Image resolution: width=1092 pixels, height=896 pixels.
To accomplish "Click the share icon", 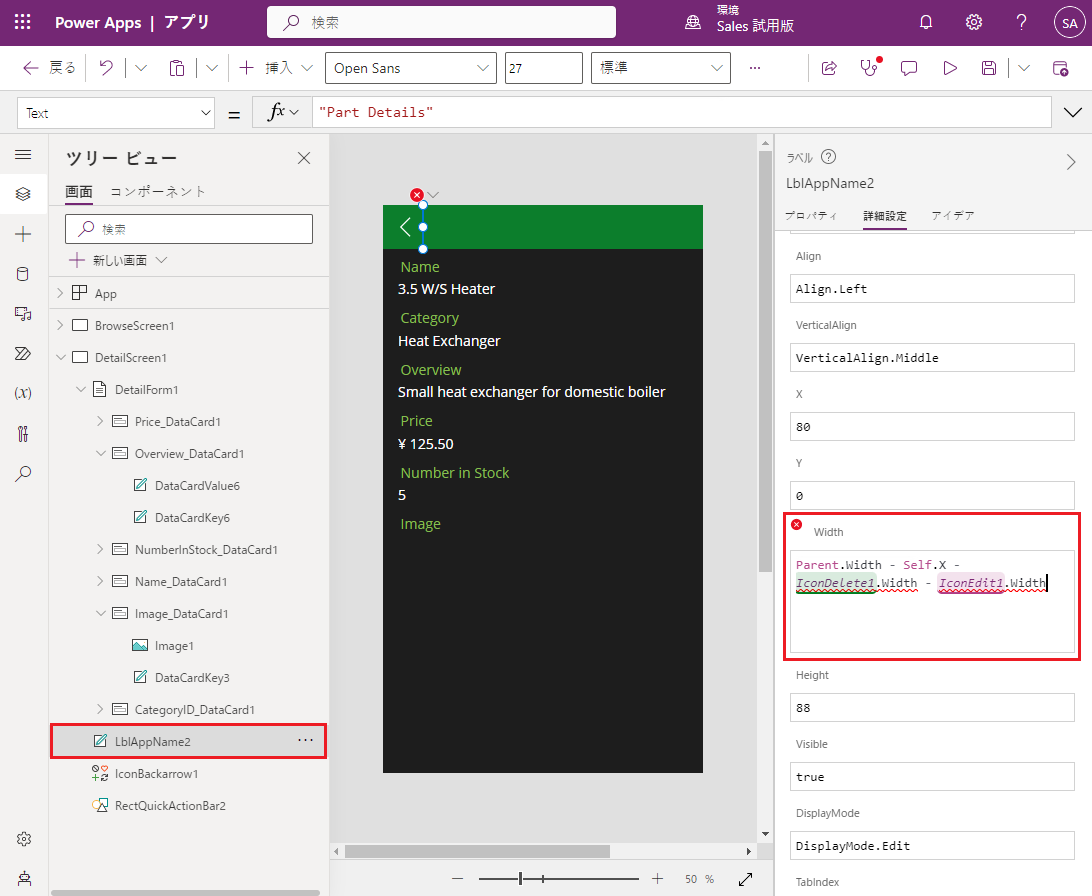I will 829,68.
